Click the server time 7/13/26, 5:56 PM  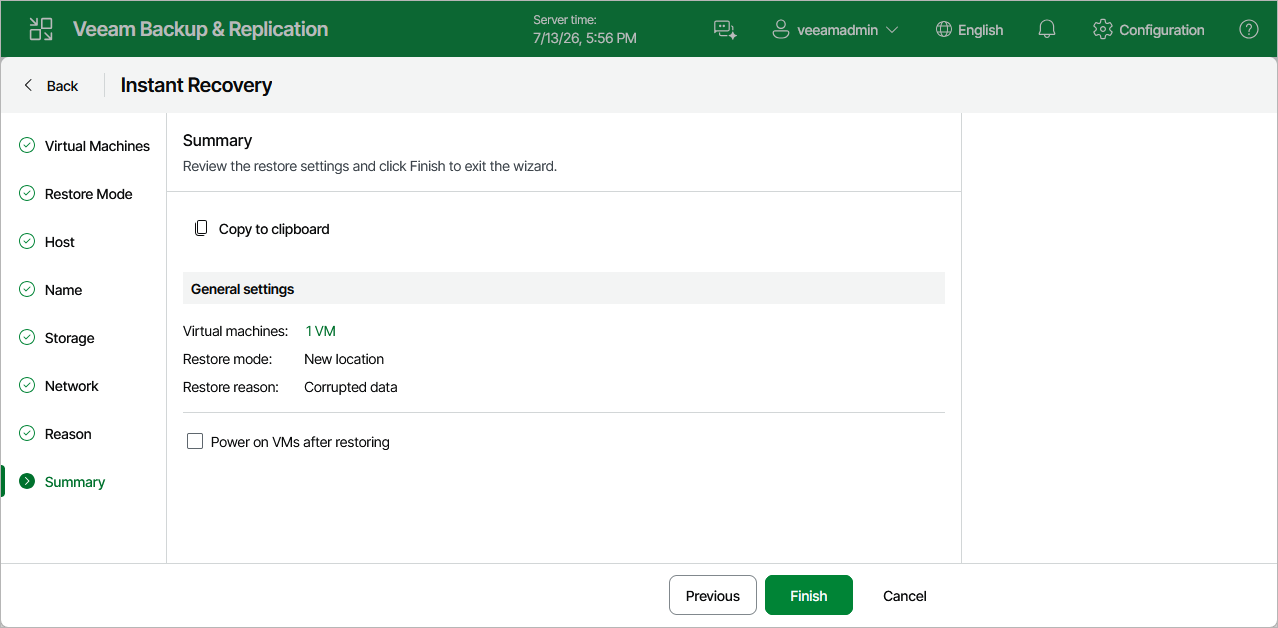pos(585,38)
